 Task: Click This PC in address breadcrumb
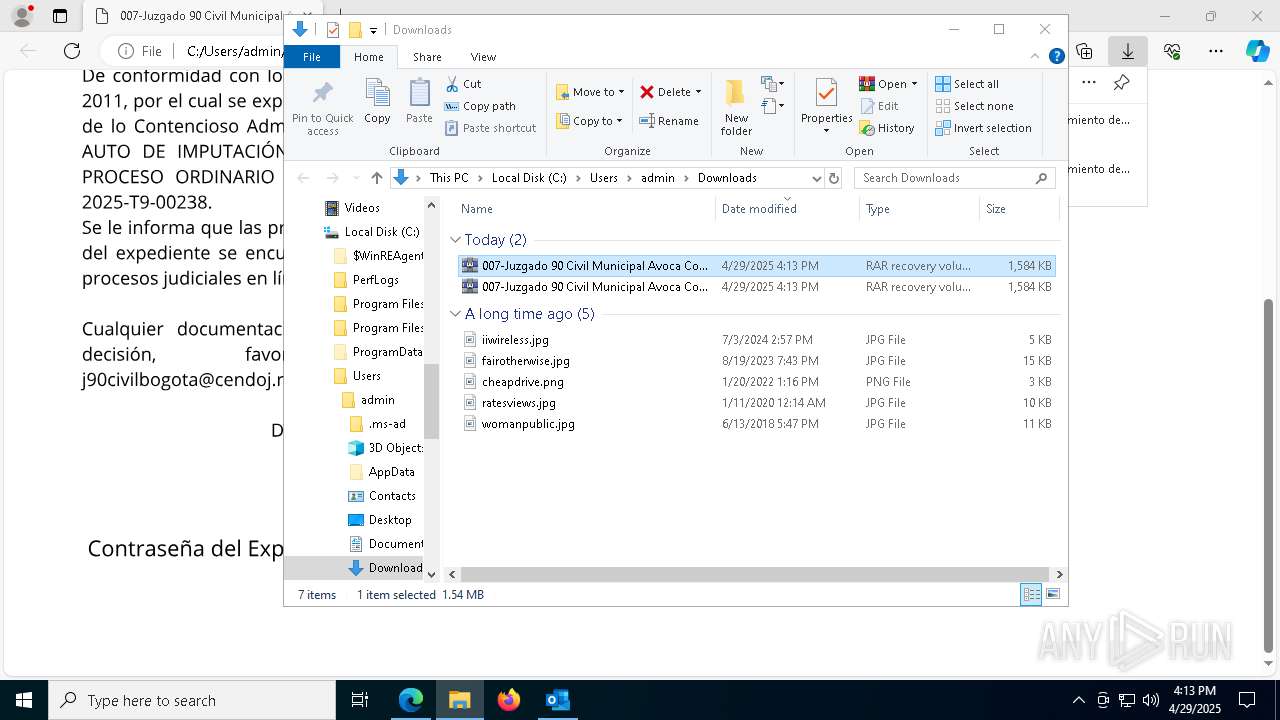(449, 178)
